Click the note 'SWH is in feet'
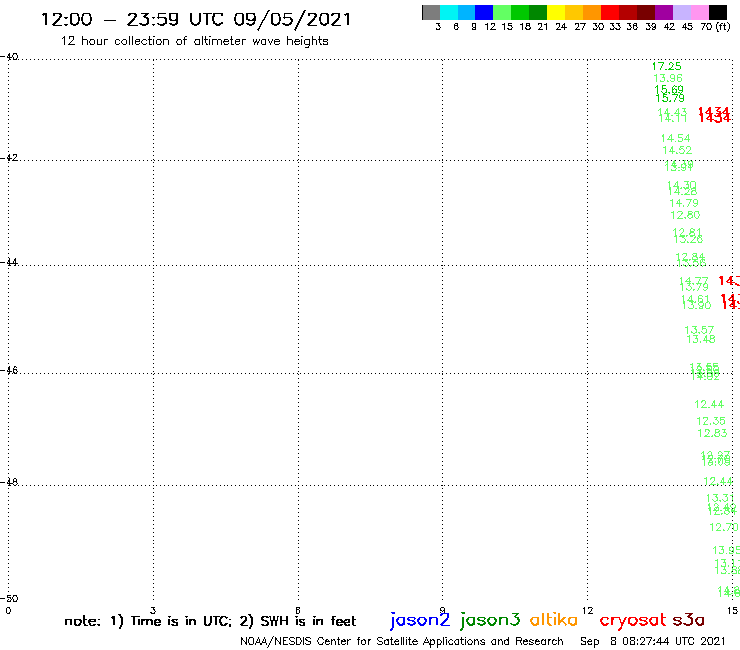Image resolution: width=740 pixels, height=650 pixels. [x=308, y=621]
